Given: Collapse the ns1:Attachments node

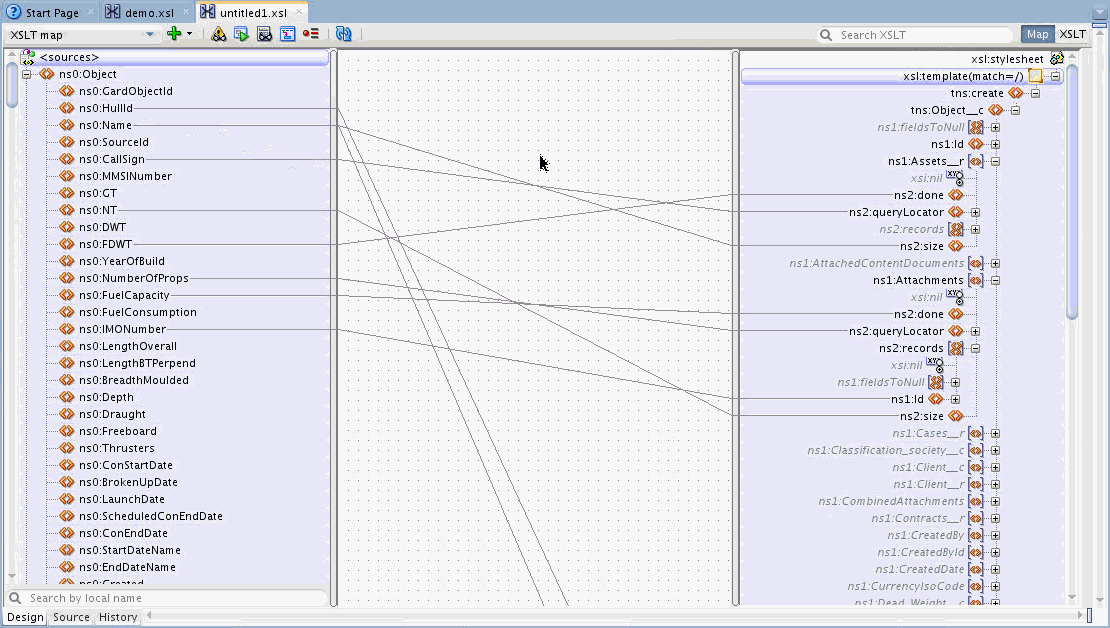Looking at the screenshot, I should 995,280.
